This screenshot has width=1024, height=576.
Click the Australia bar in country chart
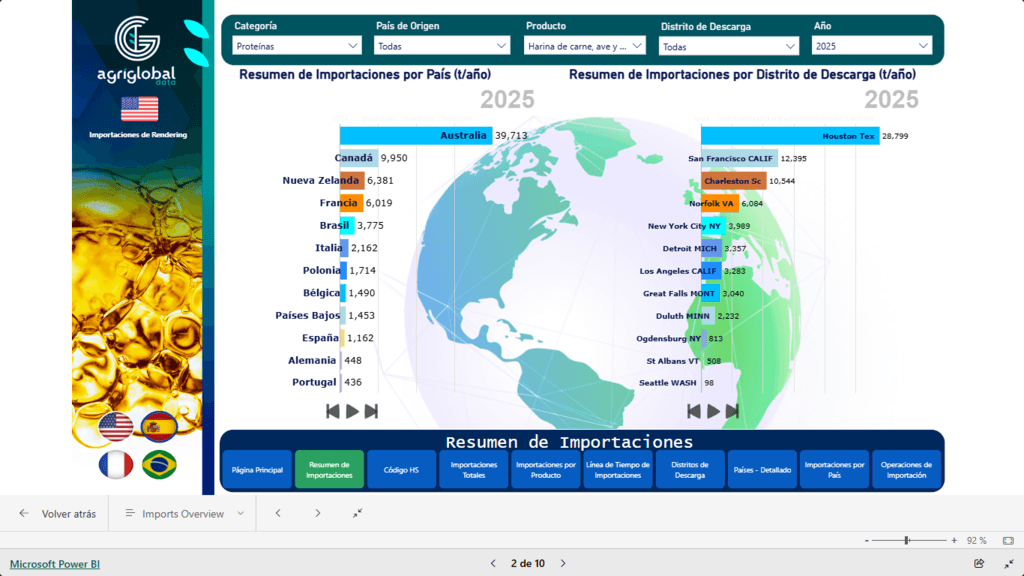pos(415,136)
